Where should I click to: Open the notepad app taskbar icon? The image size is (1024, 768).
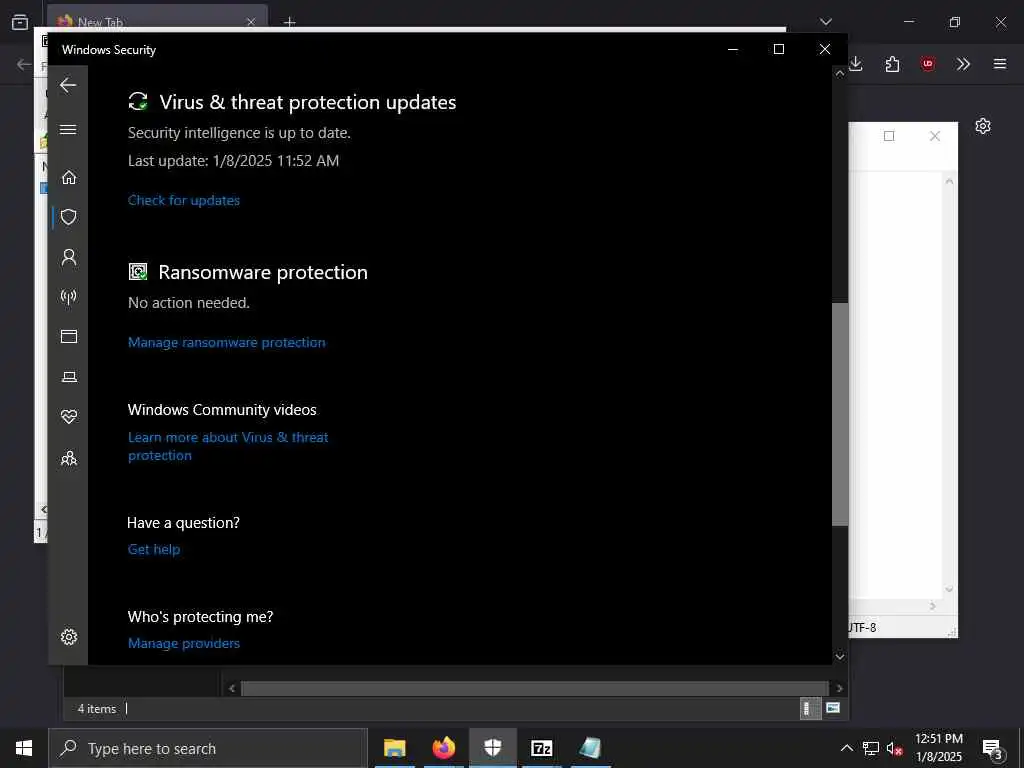click(x=590, y=748)
